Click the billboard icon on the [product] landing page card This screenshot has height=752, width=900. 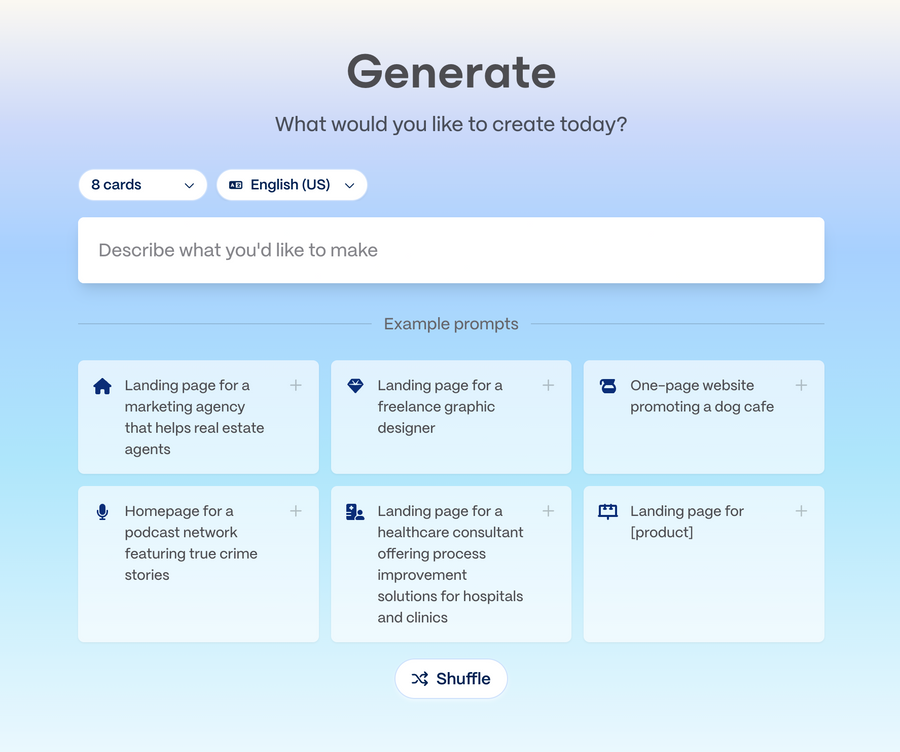point(607,511)
